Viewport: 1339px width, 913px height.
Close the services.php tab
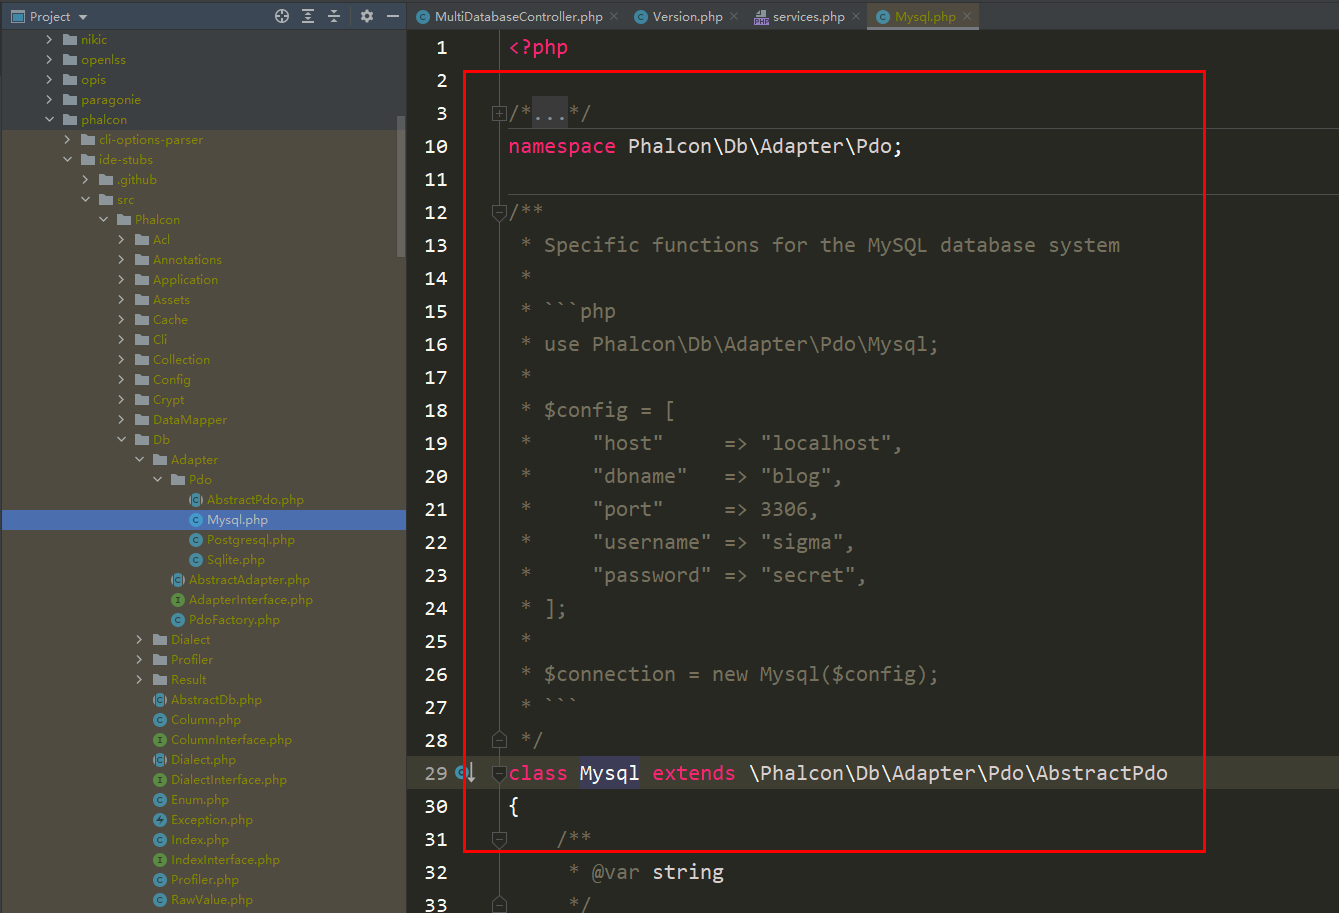(x=855, y=16)
